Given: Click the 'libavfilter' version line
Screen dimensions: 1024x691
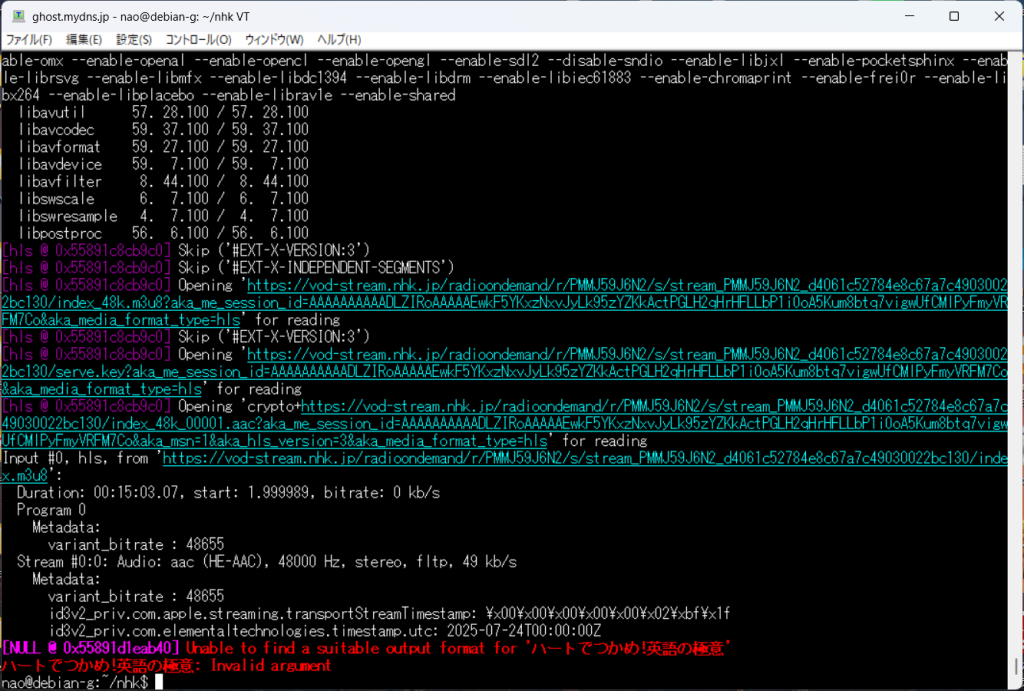Looking at the screenshot, I should pos(163,182).
